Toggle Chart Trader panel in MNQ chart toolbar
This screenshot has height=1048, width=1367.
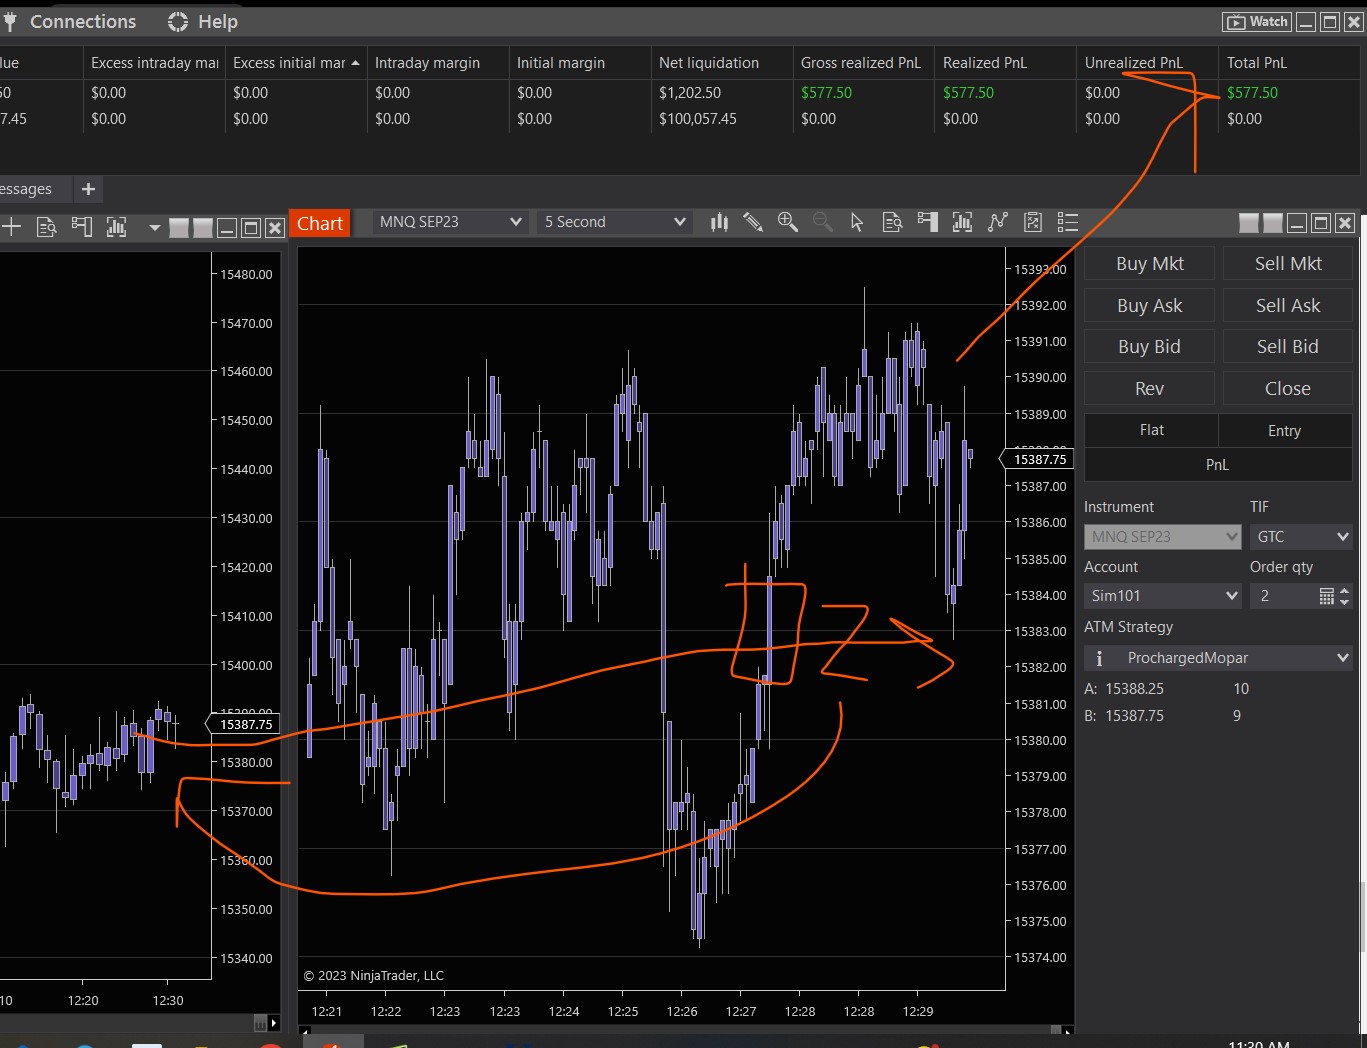[927, 222]
